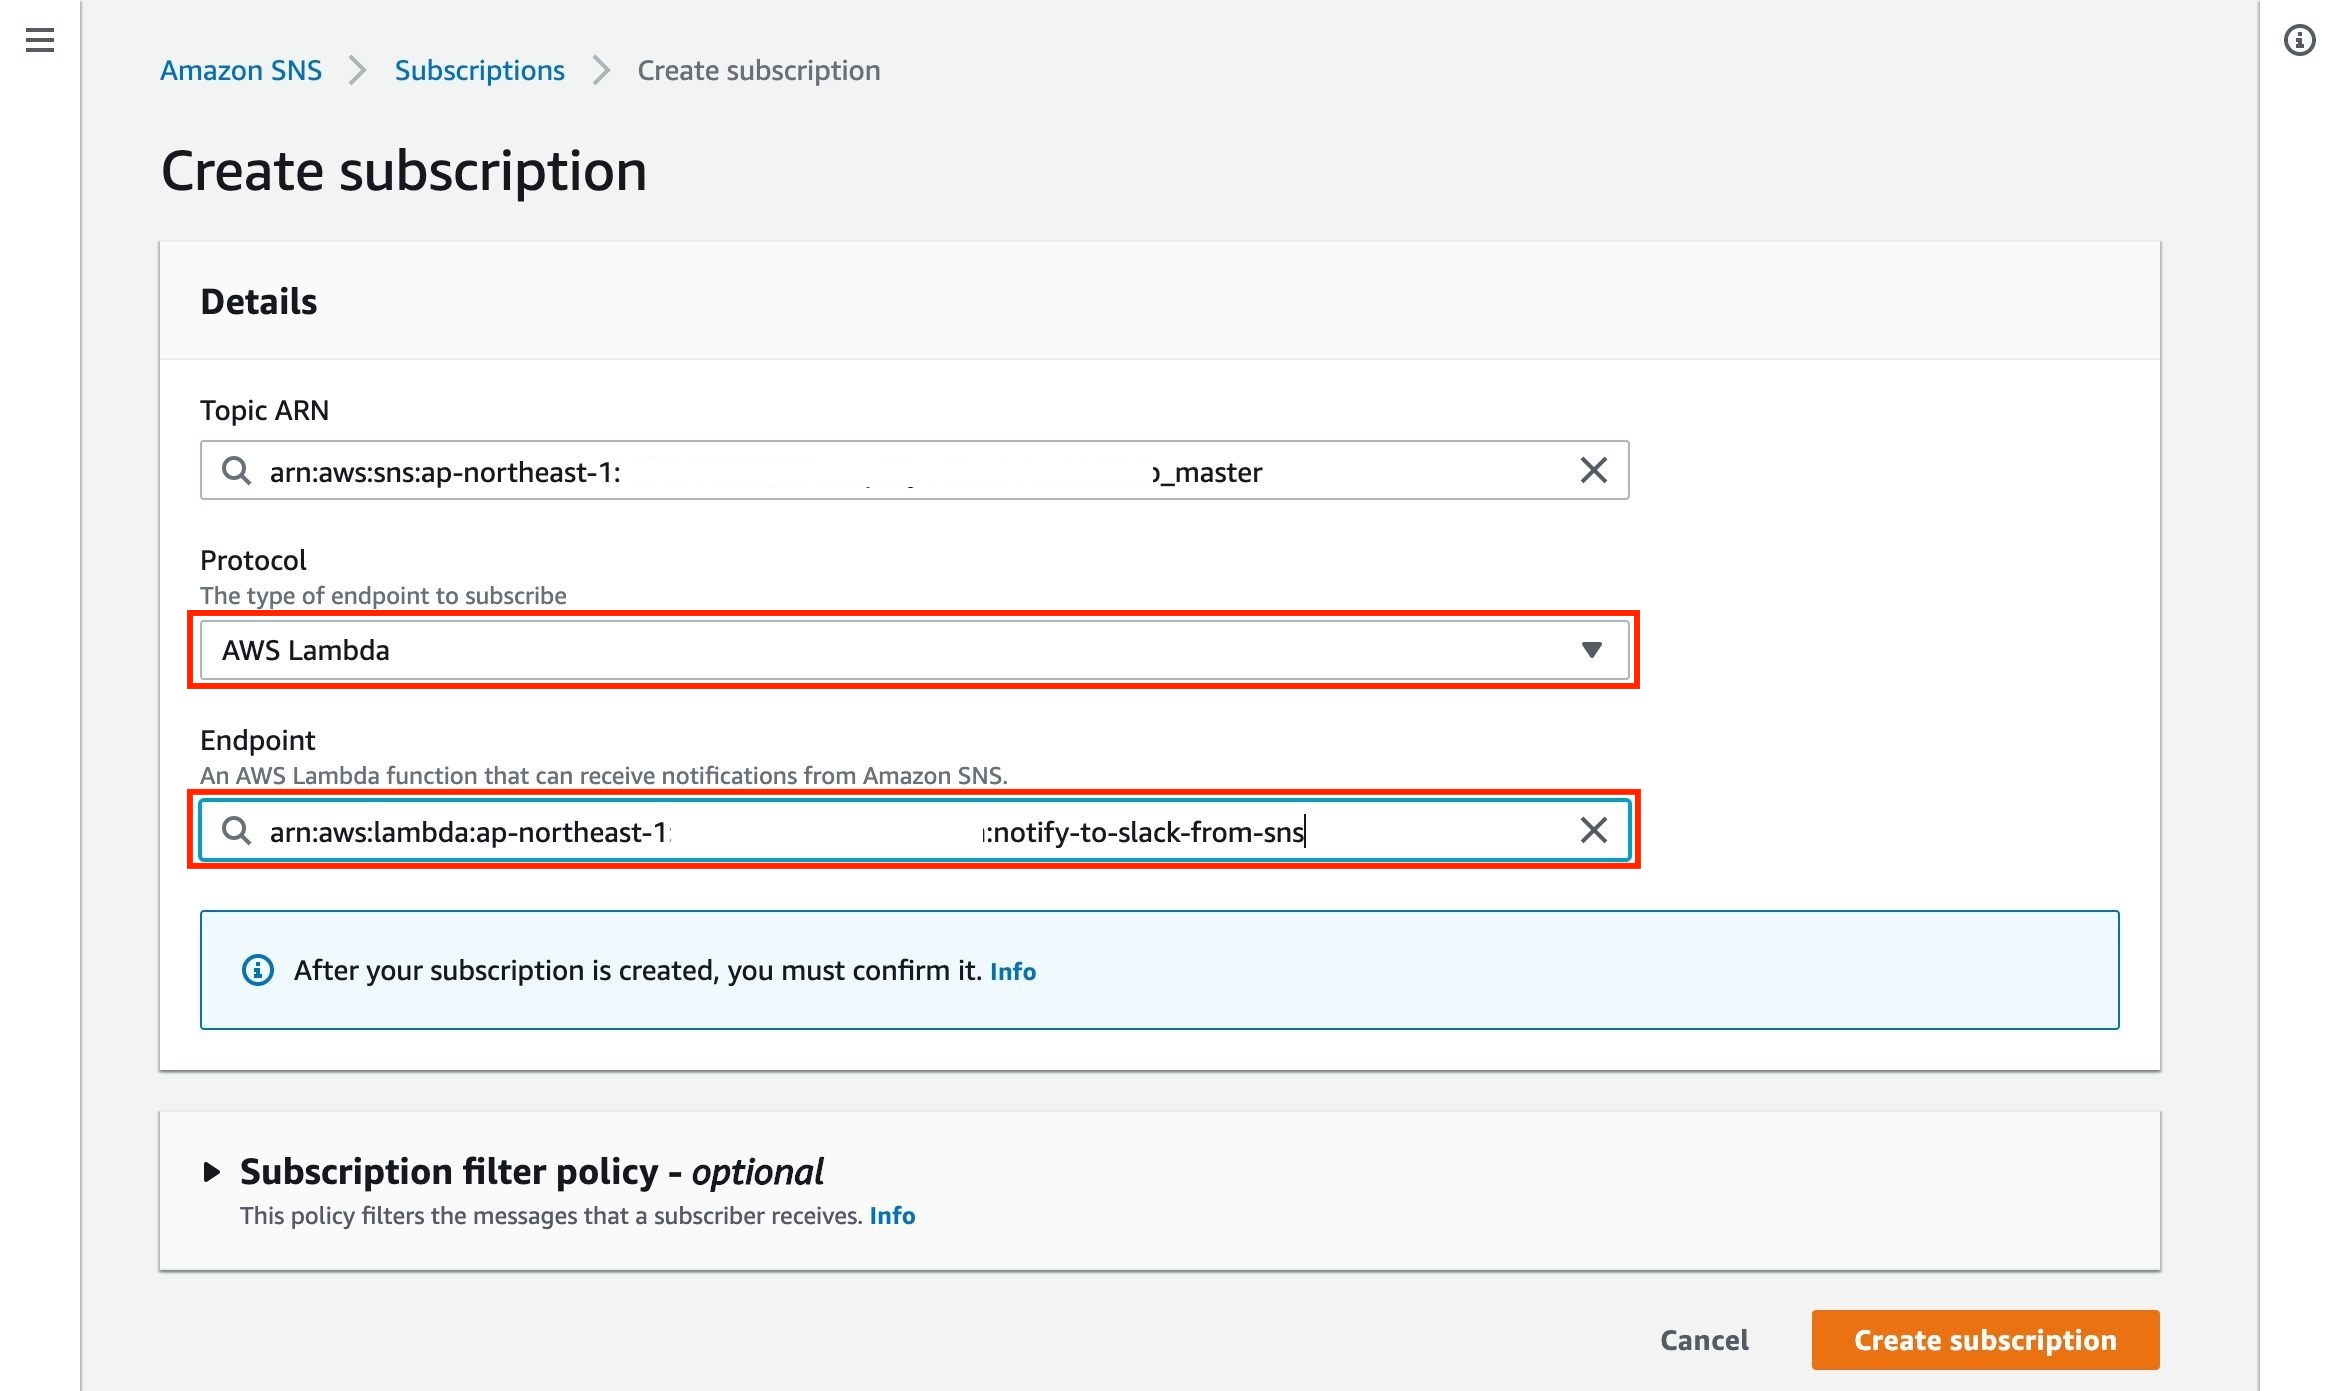Open the Protocol AWS Lambda dropdown

point(915,650)
